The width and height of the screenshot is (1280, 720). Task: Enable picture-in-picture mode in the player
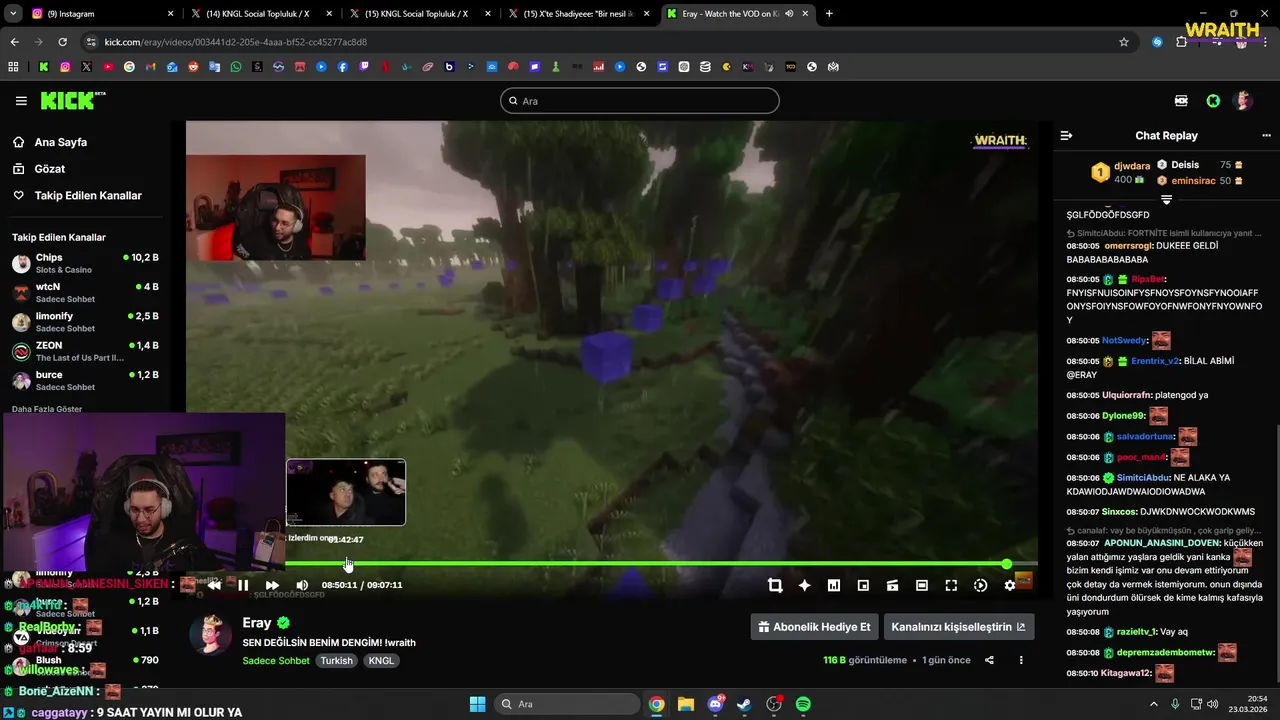[x=863, y=585]
